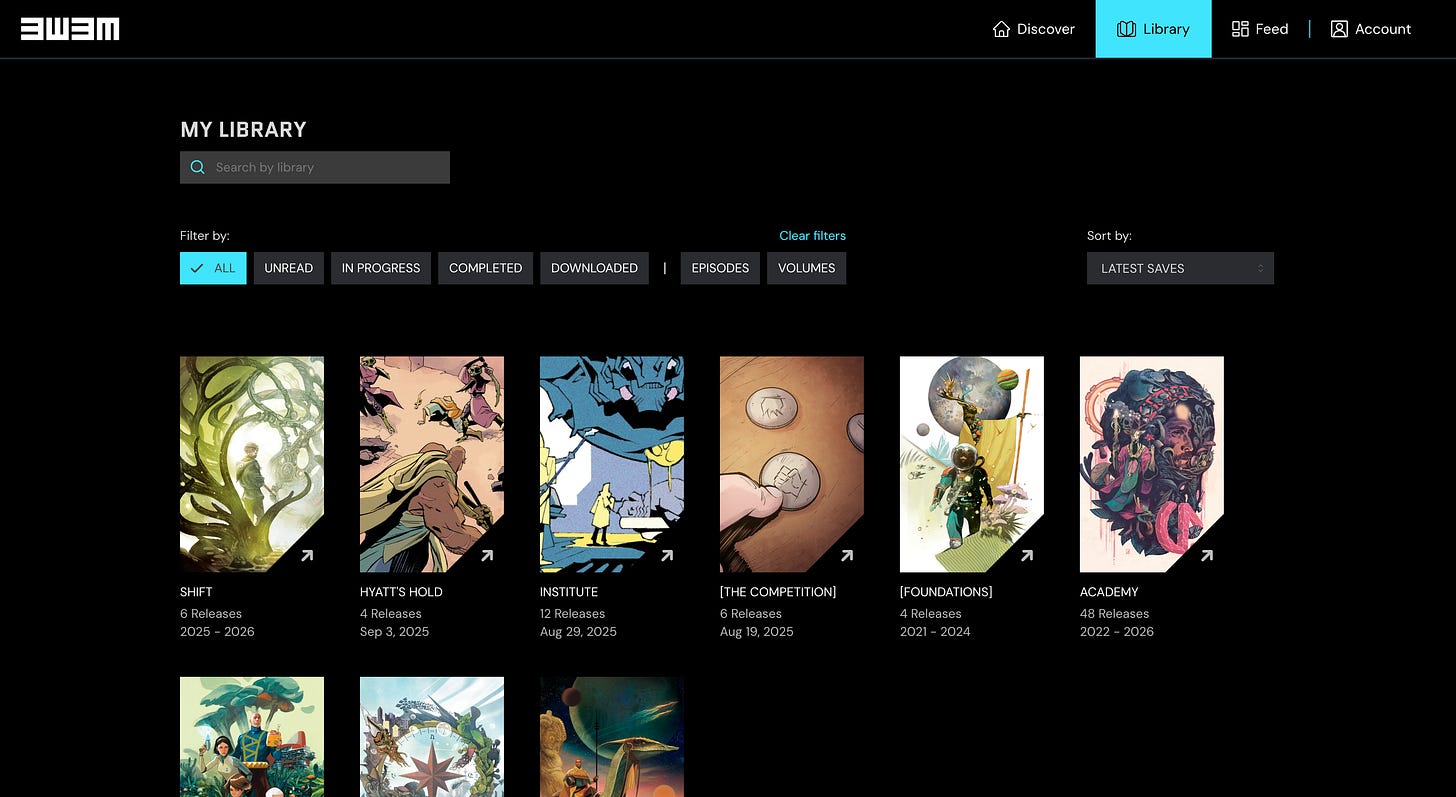
Task: Click the arrow icon on [THE COMPETITION] cover
Action: pos(847,555)
